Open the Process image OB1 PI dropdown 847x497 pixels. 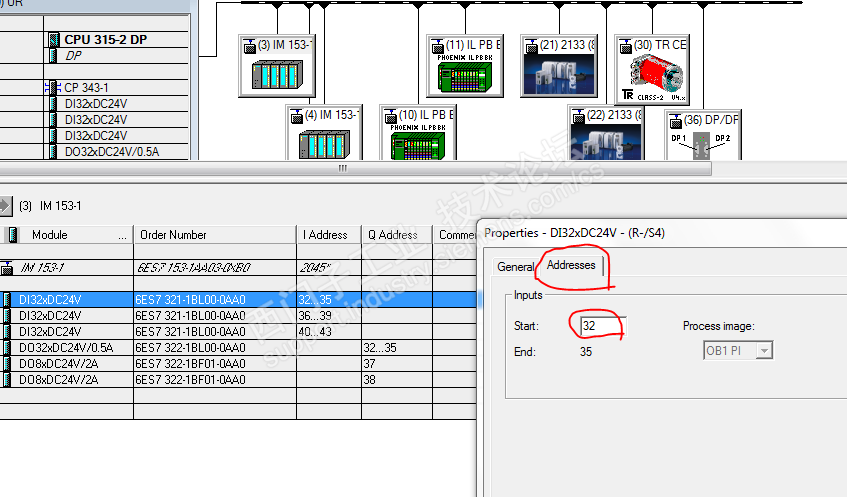coord(738,351)
